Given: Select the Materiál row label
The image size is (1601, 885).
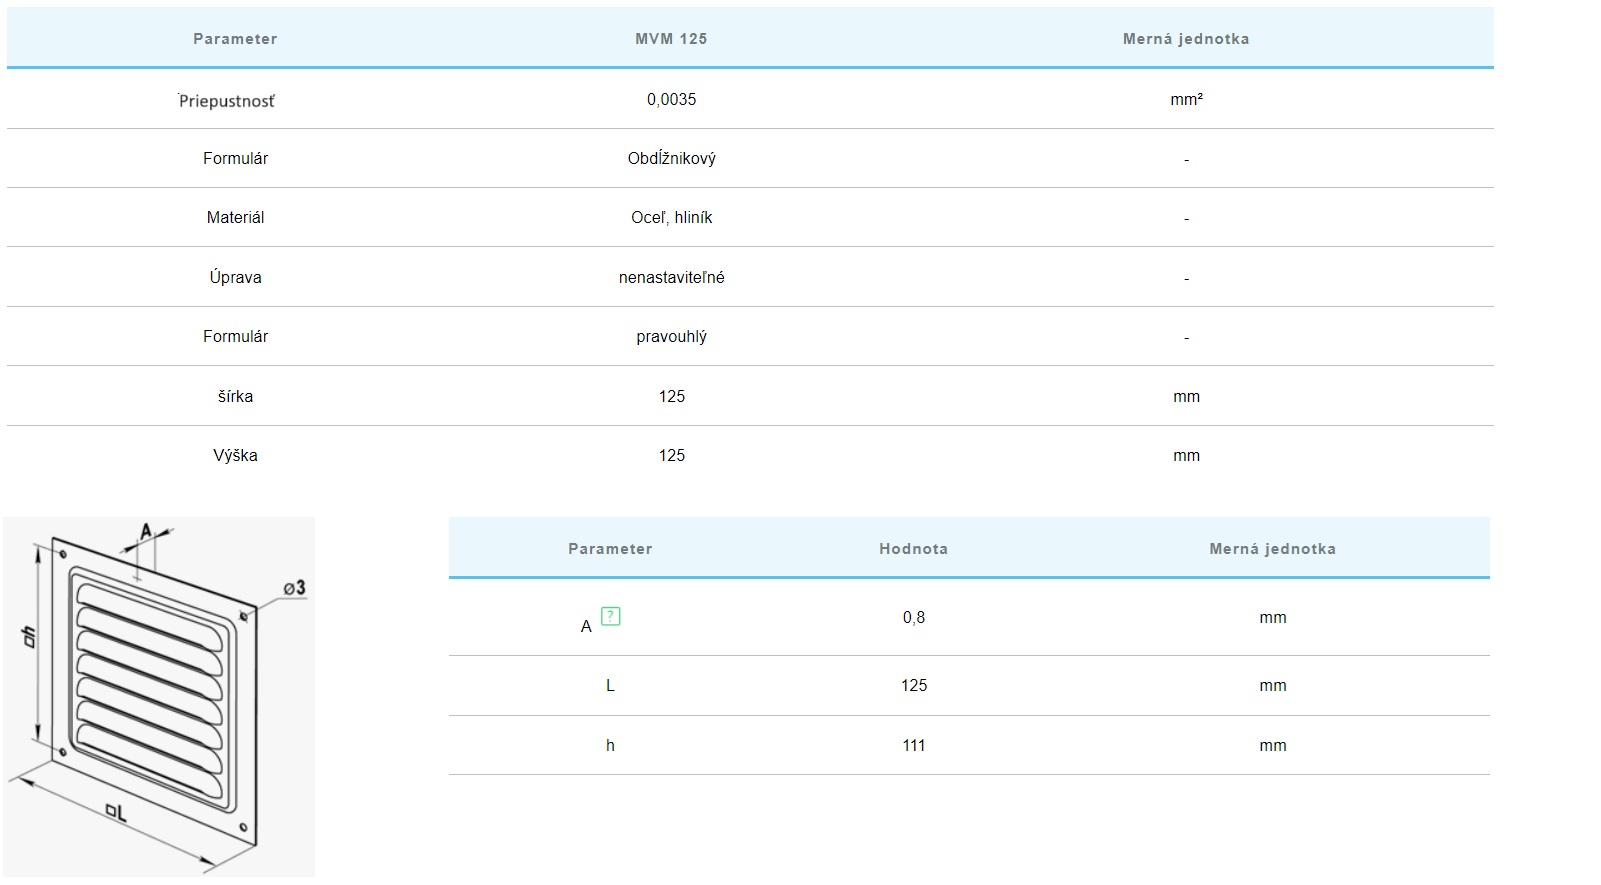Looking at the screenshot, I should pos(235,217).
